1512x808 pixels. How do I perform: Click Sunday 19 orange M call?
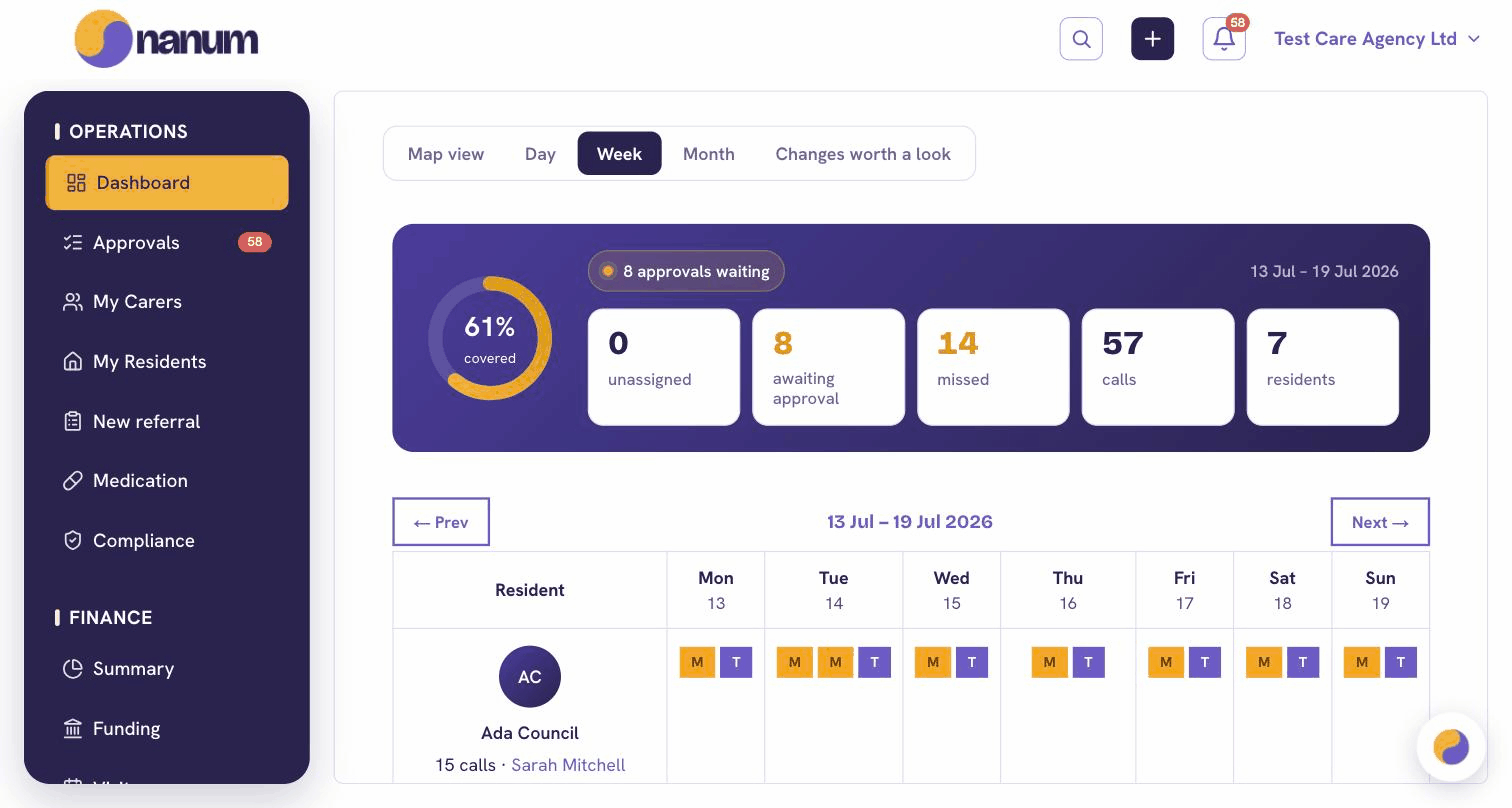pyautogui.click(x=1362, y=662)
